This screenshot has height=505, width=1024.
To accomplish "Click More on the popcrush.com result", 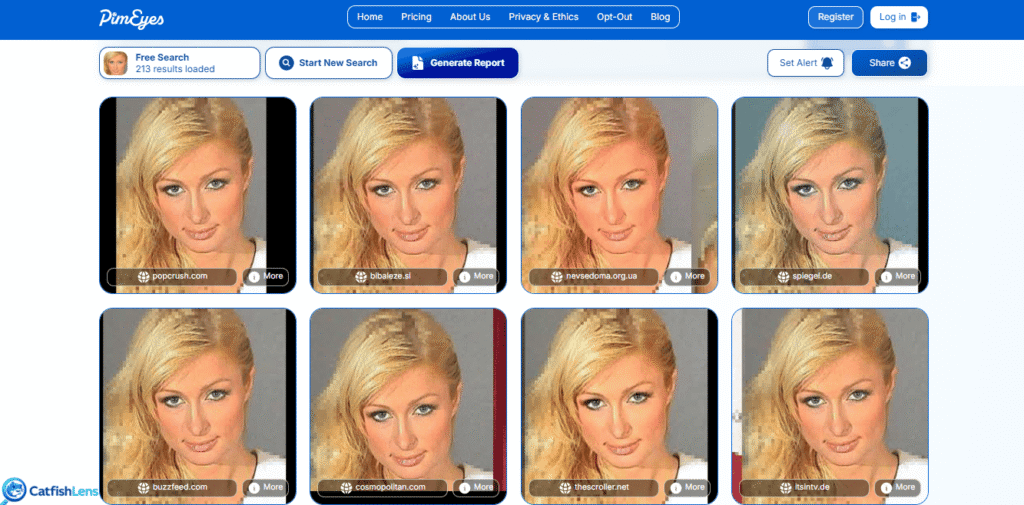I will 266,276.
